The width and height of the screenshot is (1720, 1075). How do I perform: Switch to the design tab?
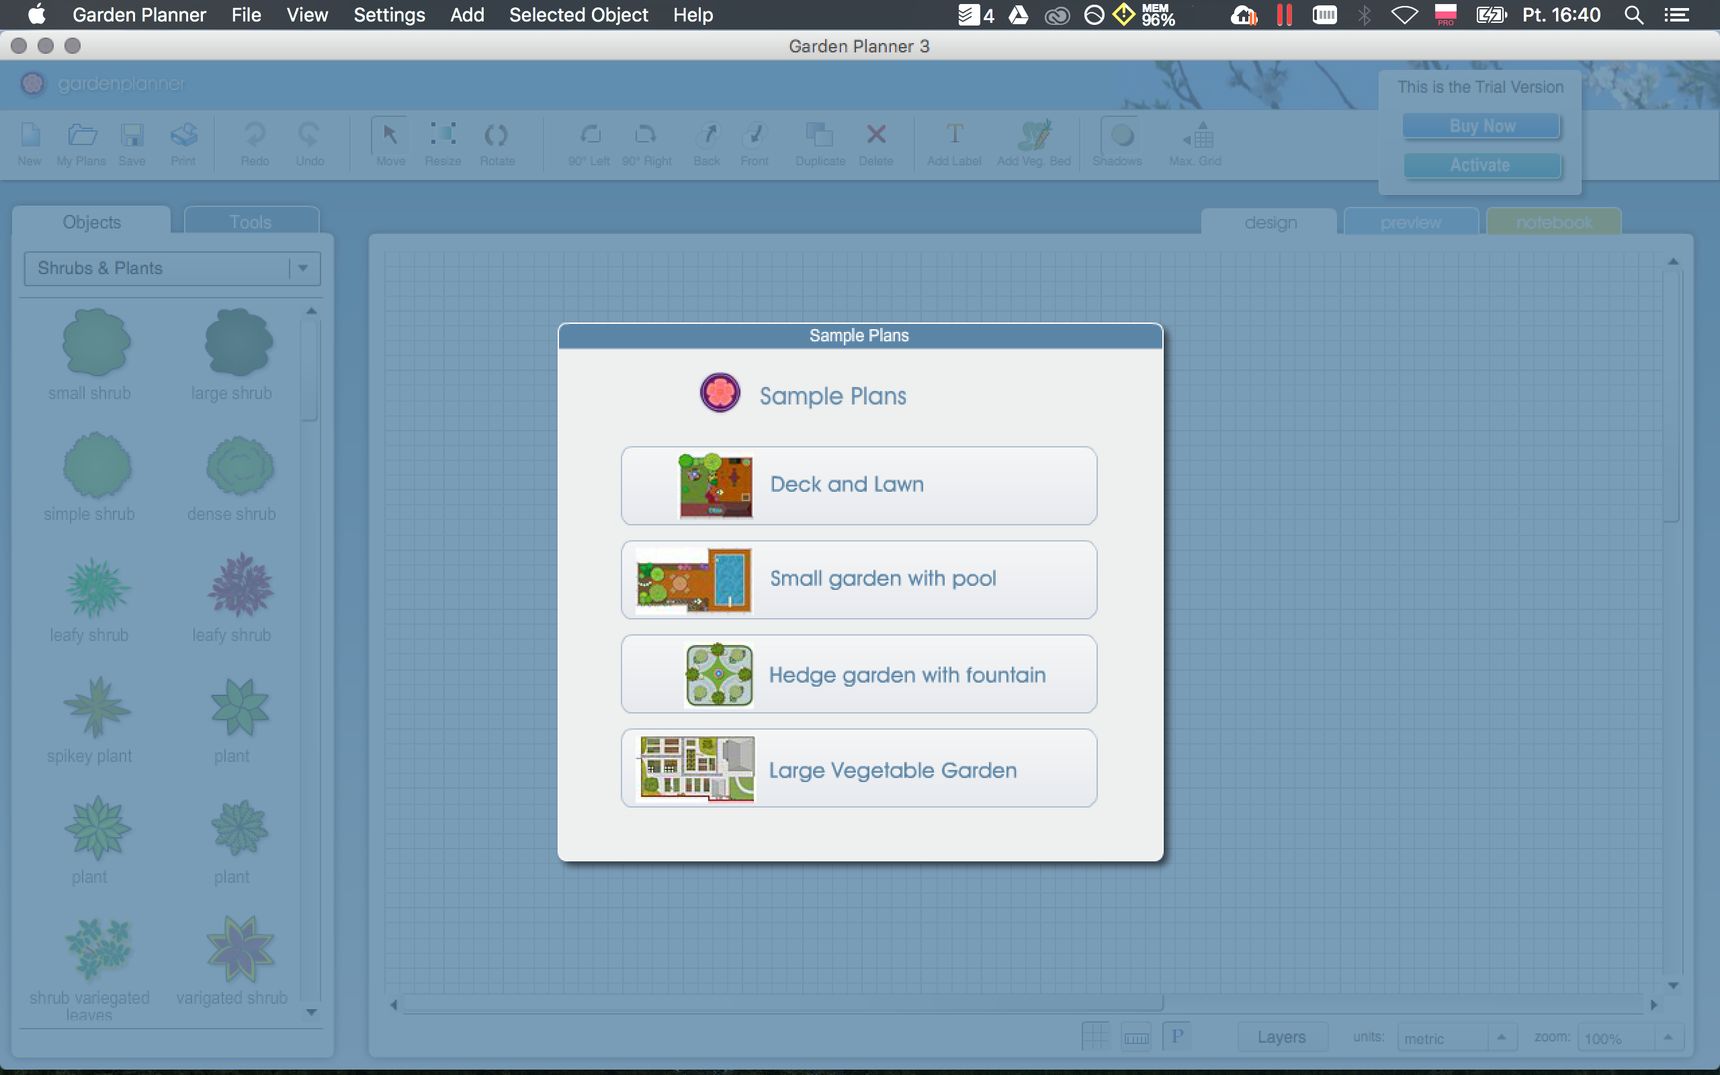pos(1270,222)
